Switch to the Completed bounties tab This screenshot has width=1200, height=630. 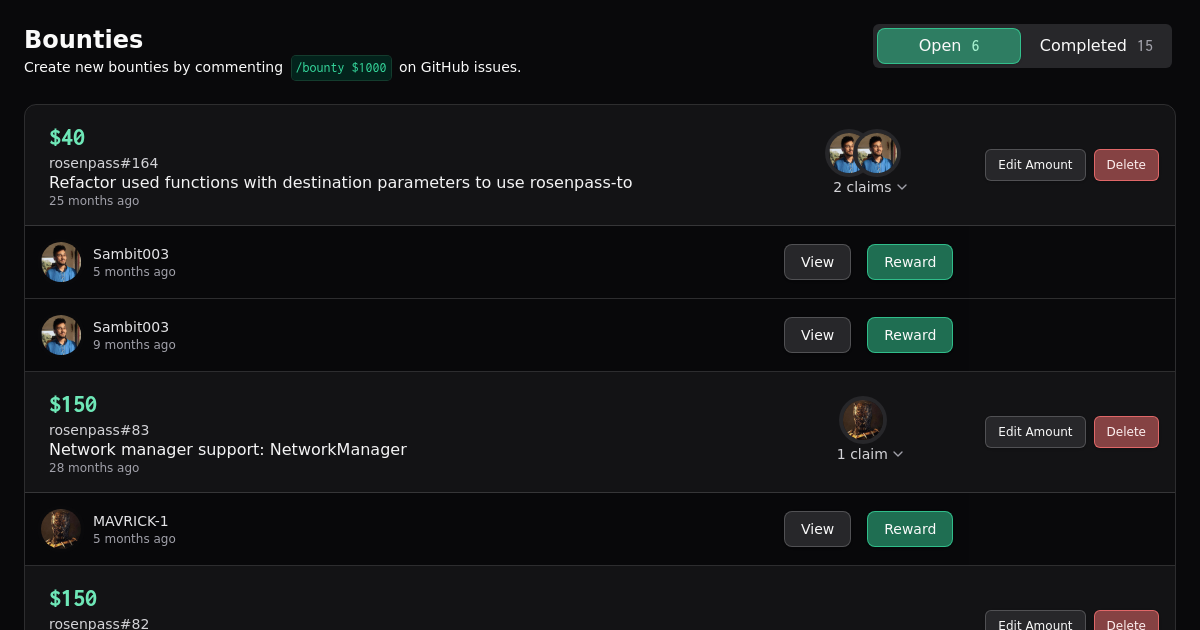coord(1096,46)
